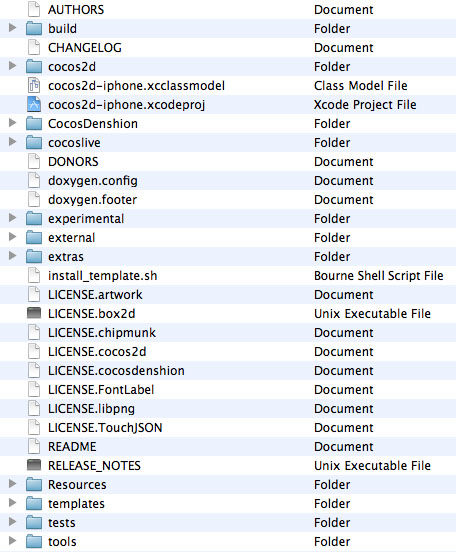Image resolution: width=456 pixels, height=552 pixels.
Task: Click the Xcode Project File kind label
Action: (x=365, y=105)
